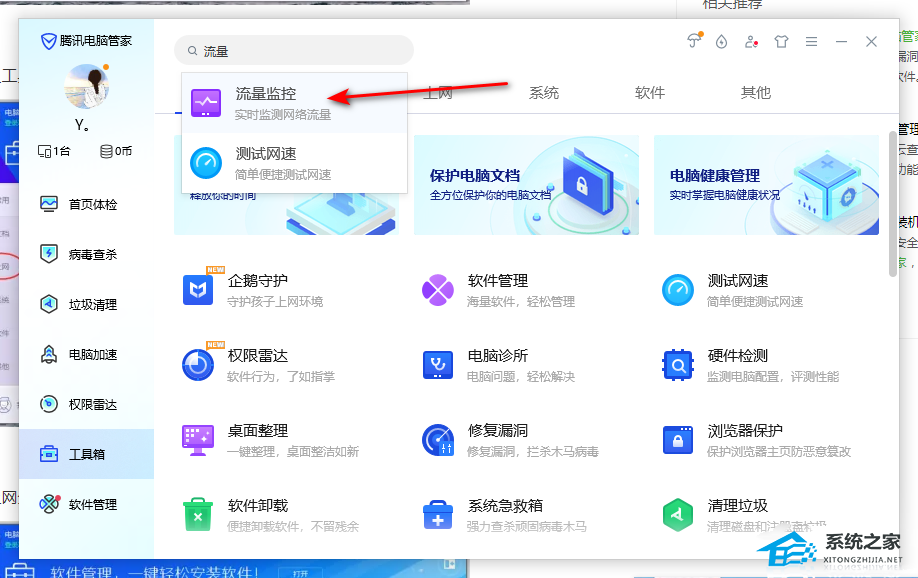The height and width of the screenshot is (578, 918).
Task: Open 病毒查杀 in sidebar
Action: coord(87,254)
